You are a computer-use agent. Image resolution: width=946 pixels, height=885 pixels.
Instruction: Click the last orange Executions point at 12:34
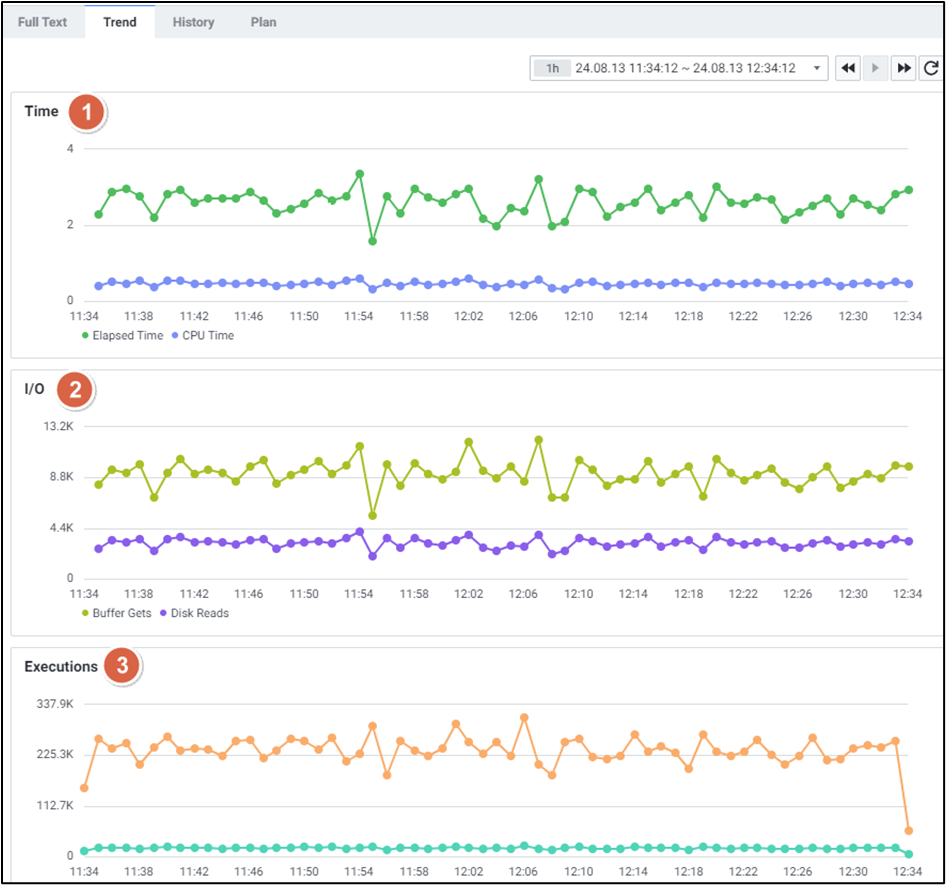[x=908, y=830]
